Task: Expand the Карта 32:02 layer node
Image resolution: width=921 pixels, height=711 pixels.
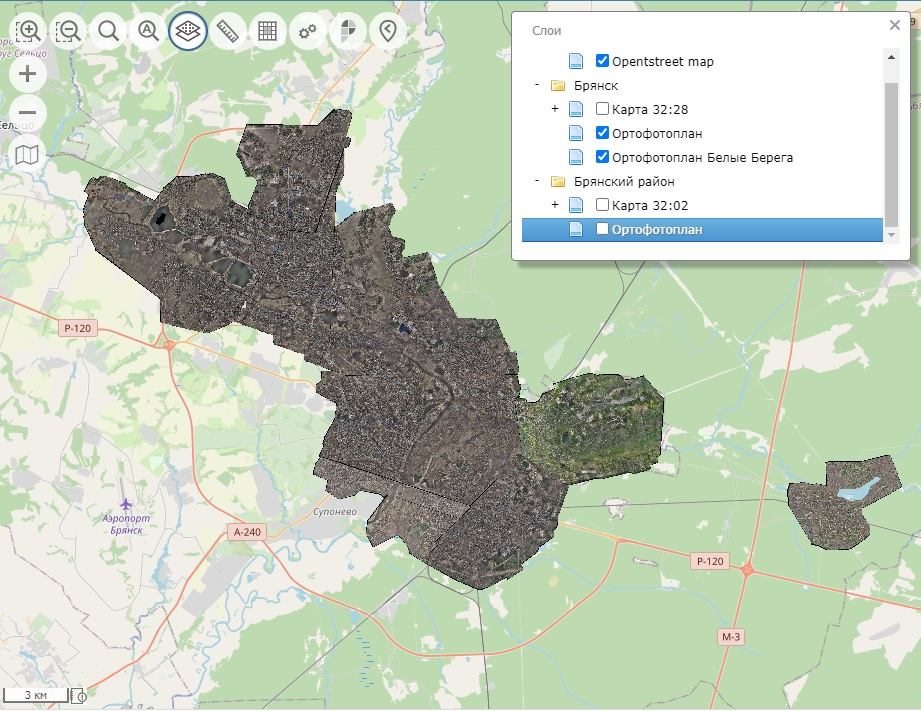Action: click(x=555, y=205)
